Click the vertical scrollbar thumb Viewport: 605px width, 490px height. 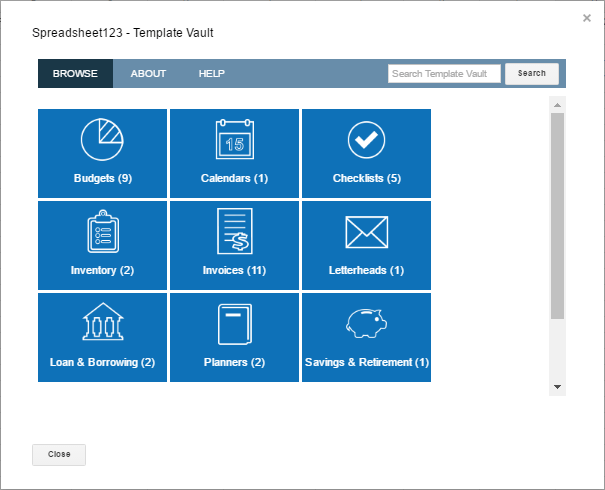557,216
